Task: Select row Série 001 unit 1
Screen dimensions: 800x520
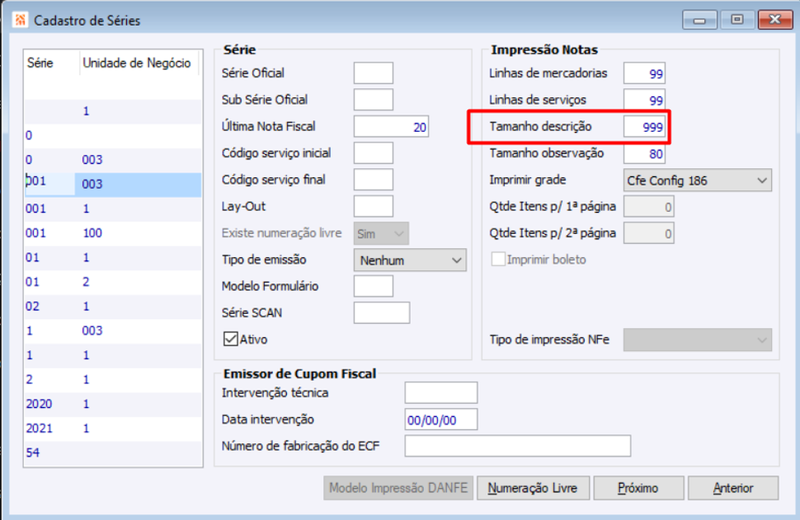Action: click(x=113, y=209)
